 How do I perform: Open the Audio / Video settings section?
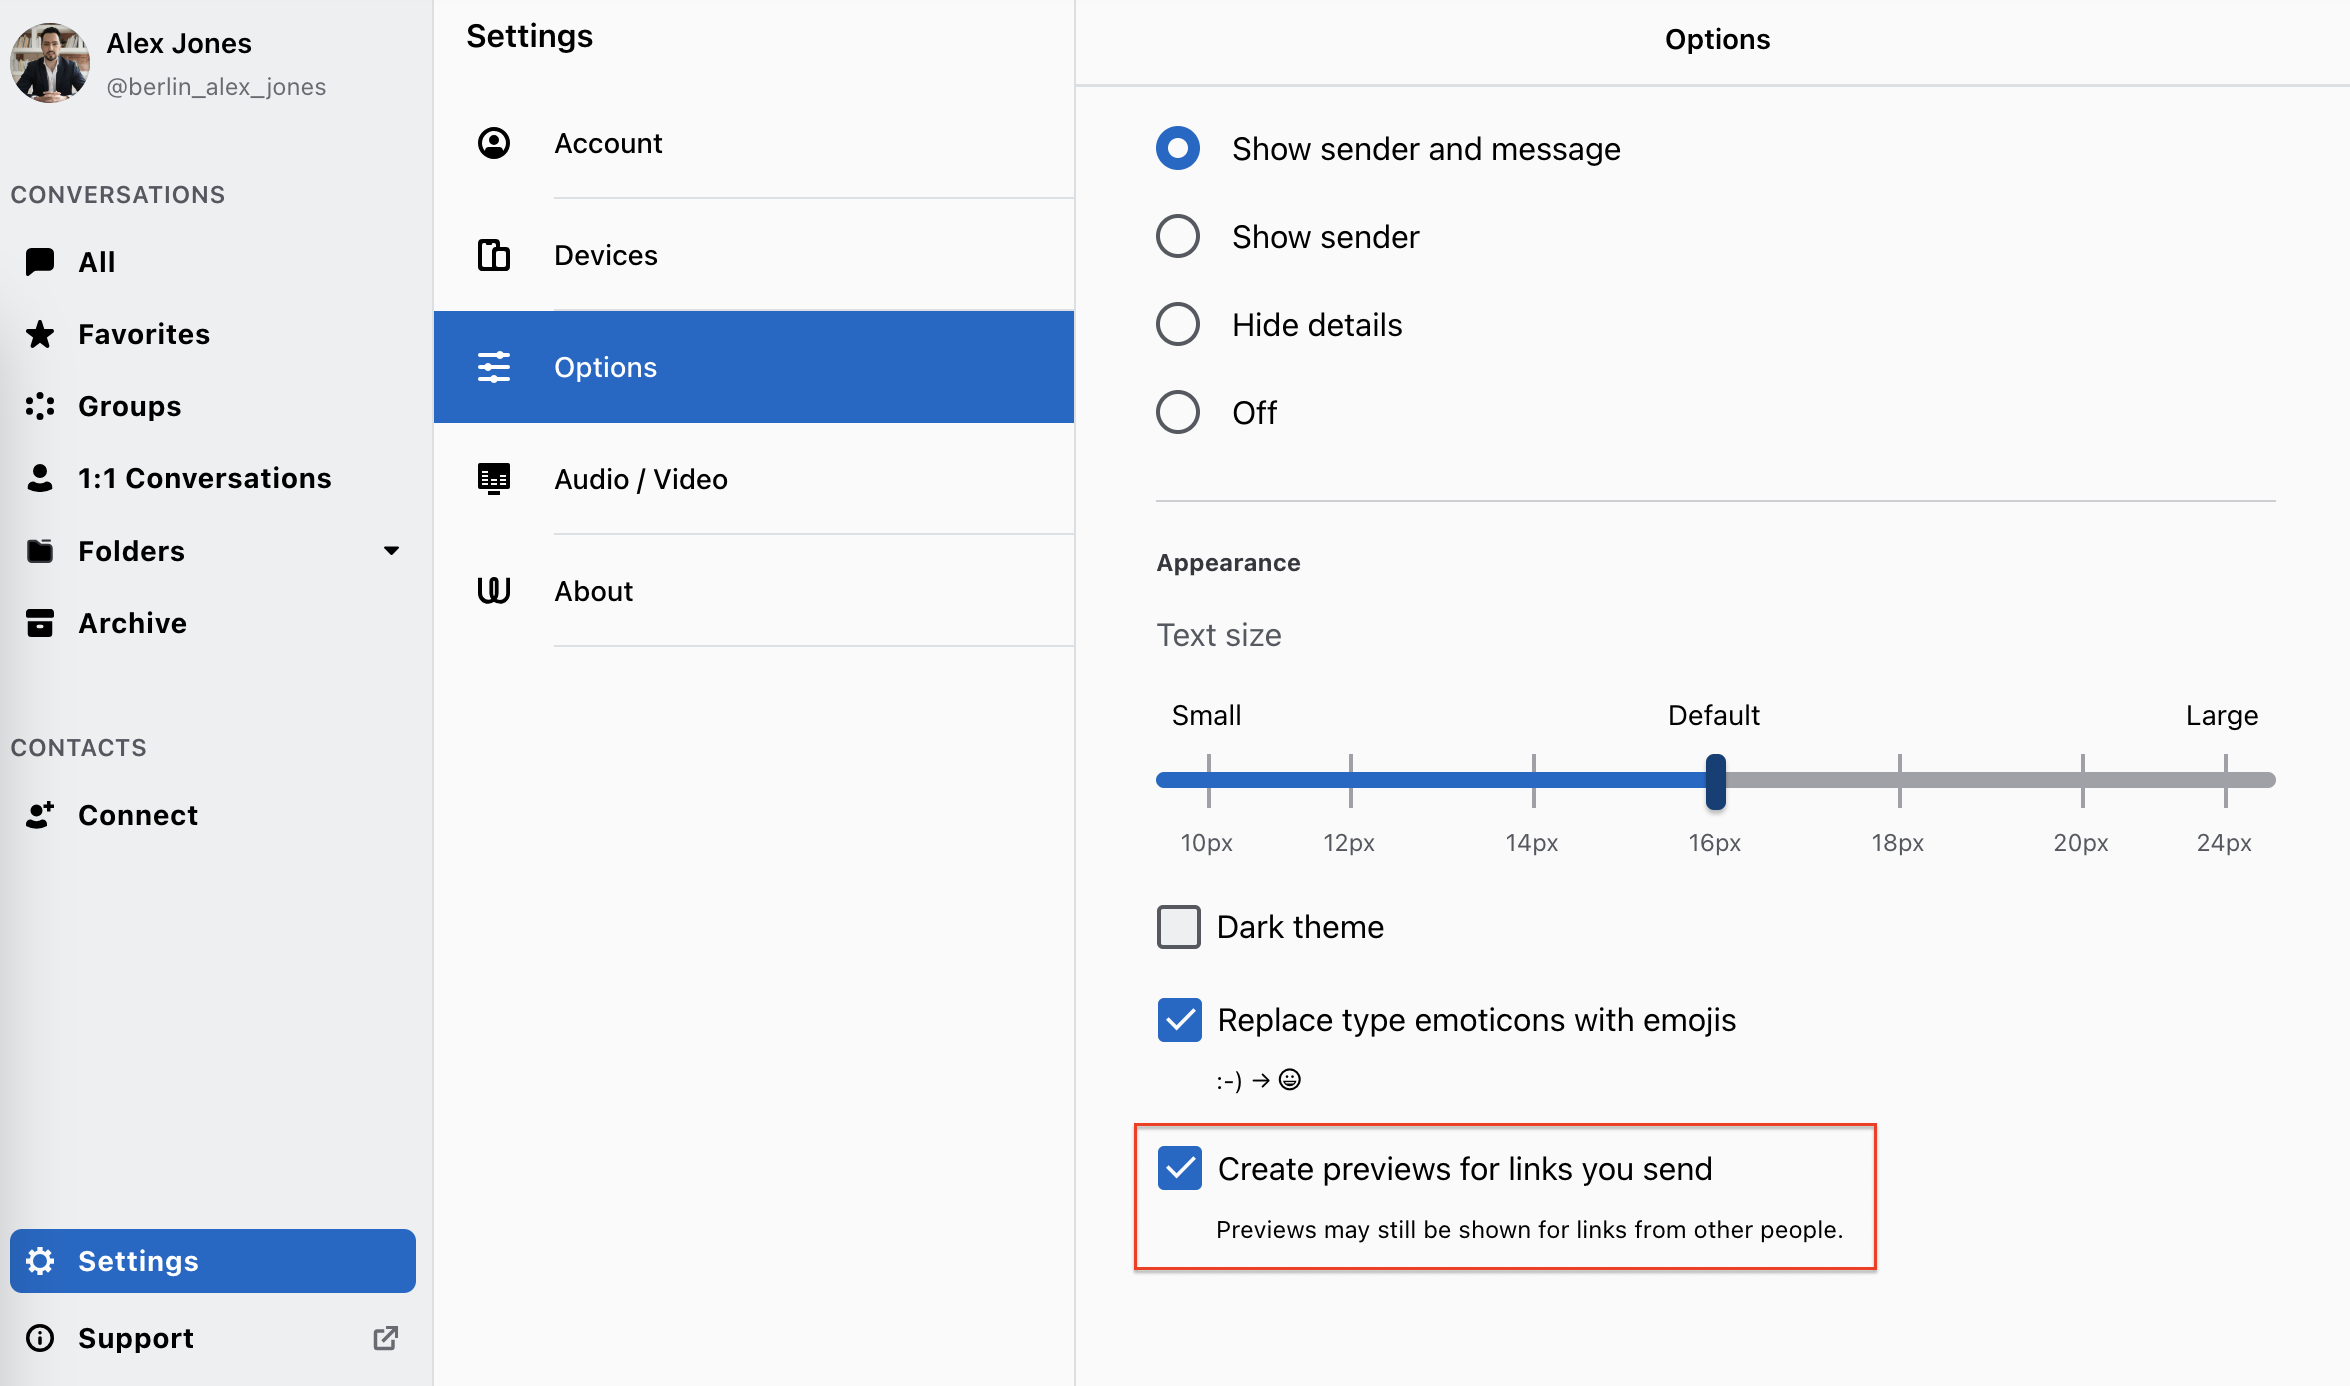[x=754, y=479]
